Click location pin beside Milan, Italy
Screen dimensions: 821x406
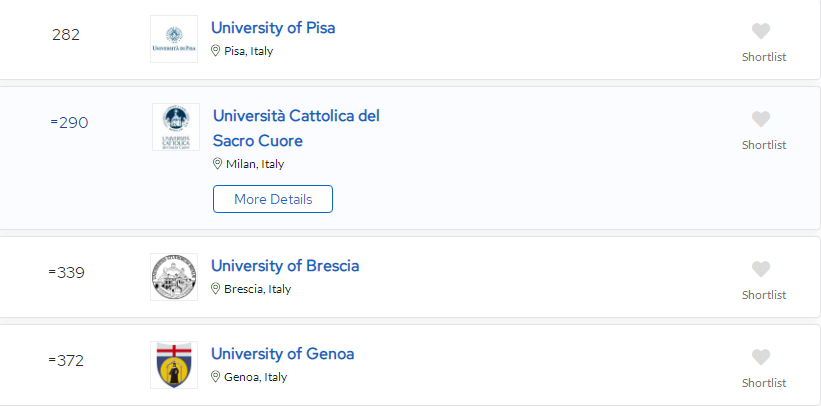tap(217, 164)
